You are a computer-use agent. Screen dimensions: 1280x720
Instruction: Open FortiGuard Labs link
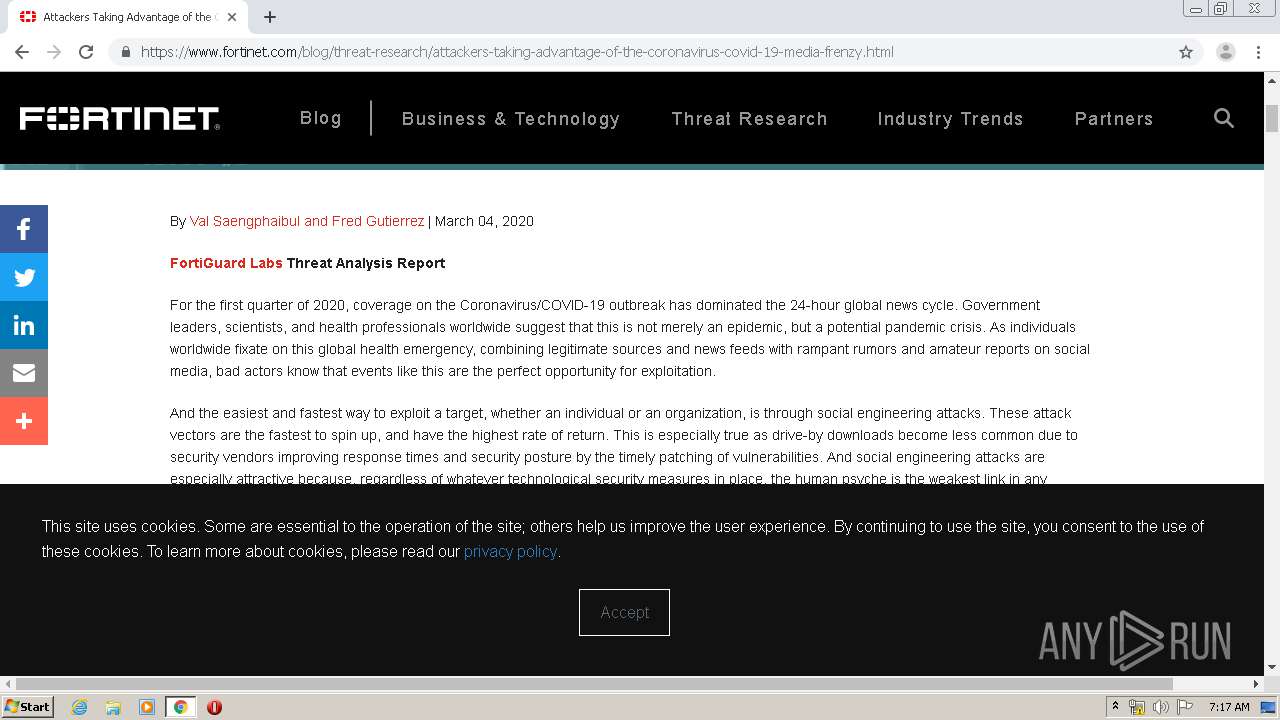point(226,263)
